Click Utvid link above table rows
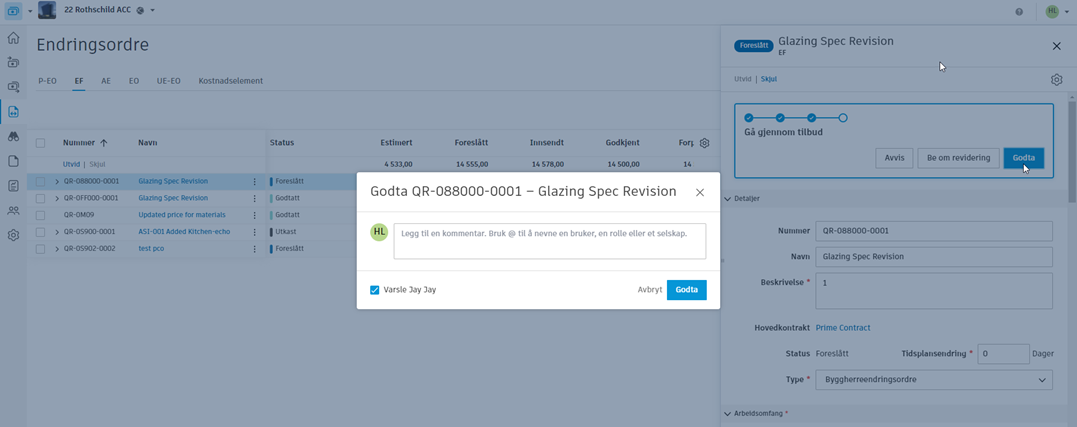This screenshot has width=1077, height=427. [x=71, y=164]
